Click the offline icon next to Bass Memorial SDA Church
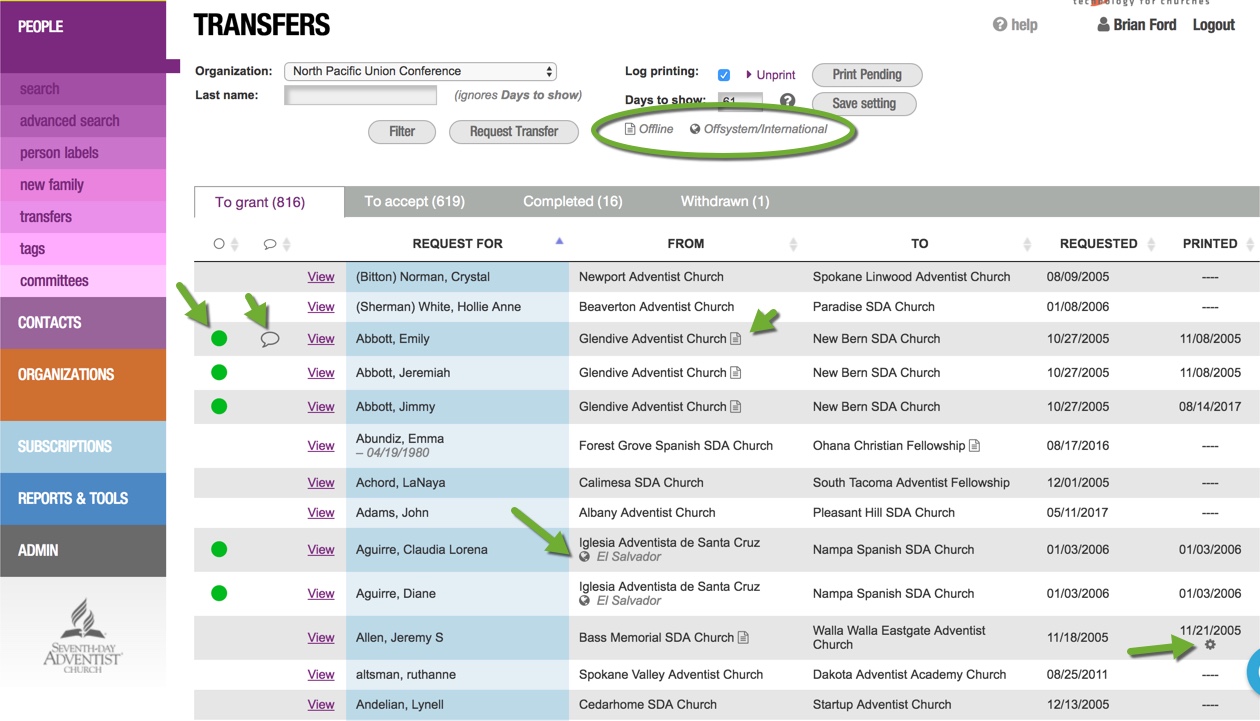1260x721 pixels. (740, 637)
